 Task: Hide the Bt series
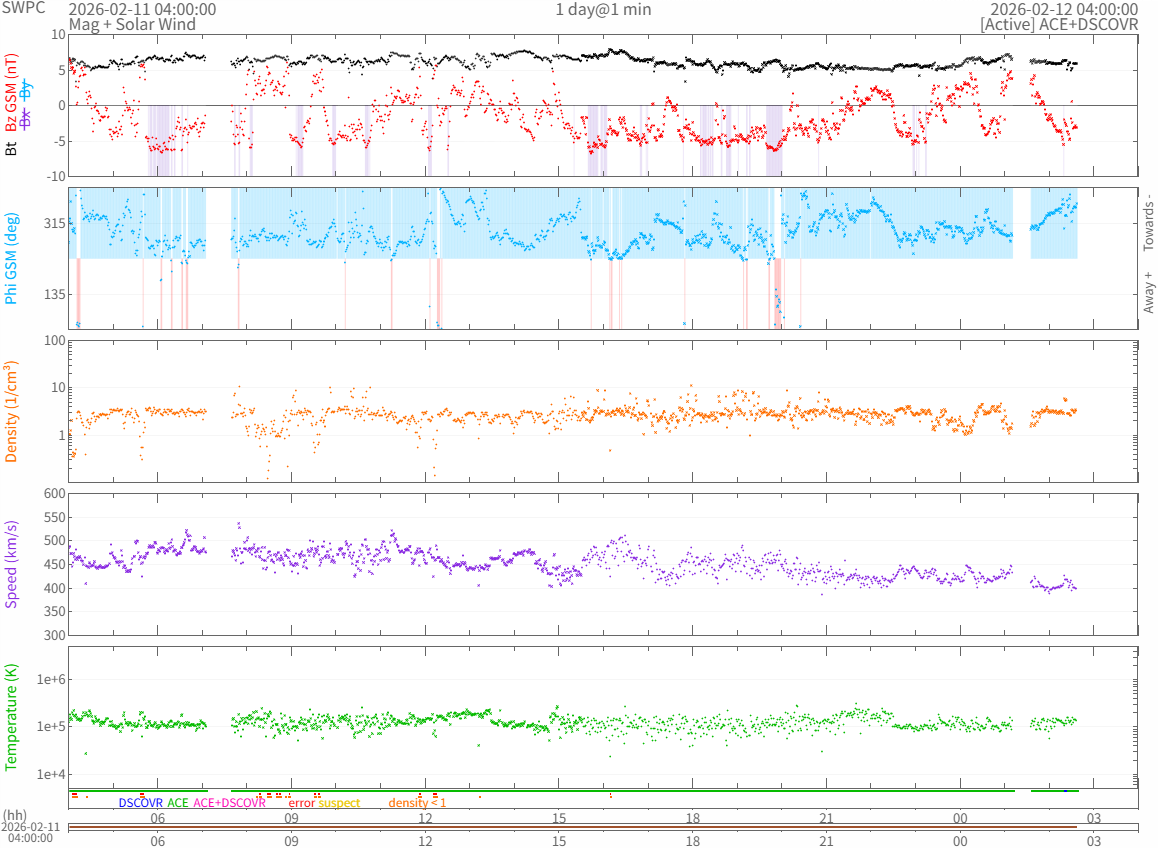pyautogui.click(x=12, y=148)
